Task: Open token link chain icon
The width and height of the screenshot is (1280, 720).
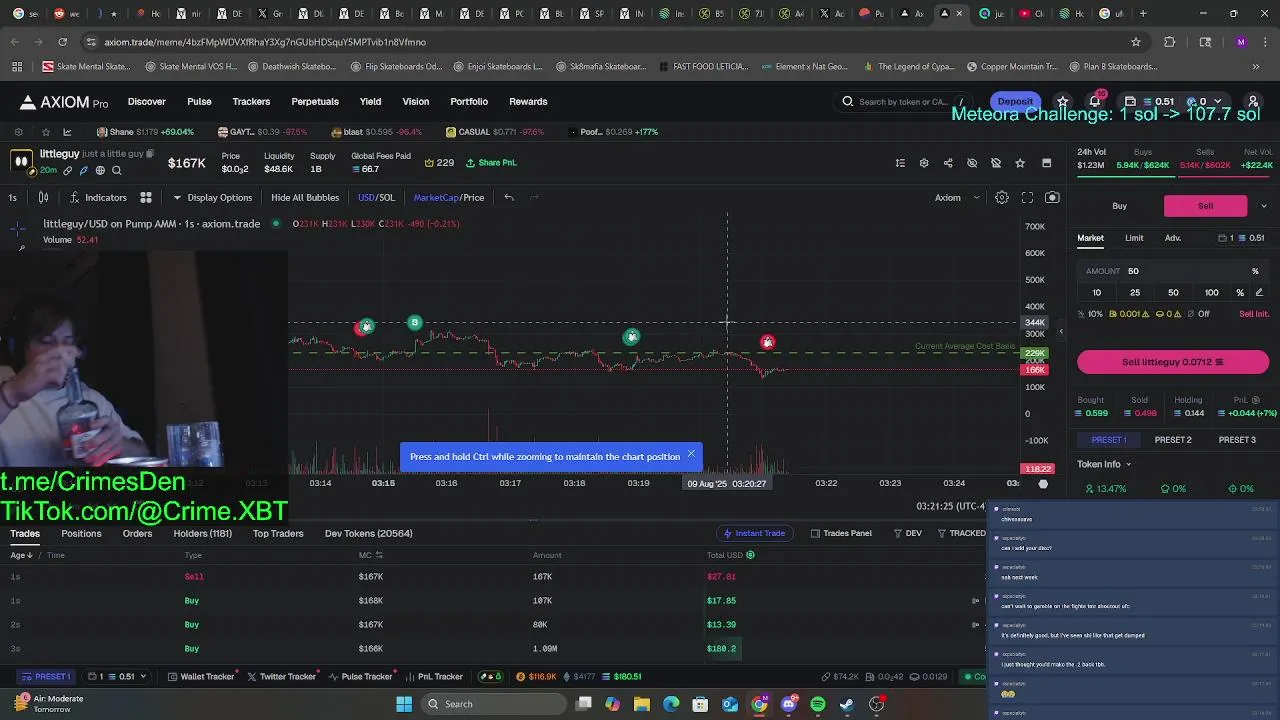Action: coord(68,171)
